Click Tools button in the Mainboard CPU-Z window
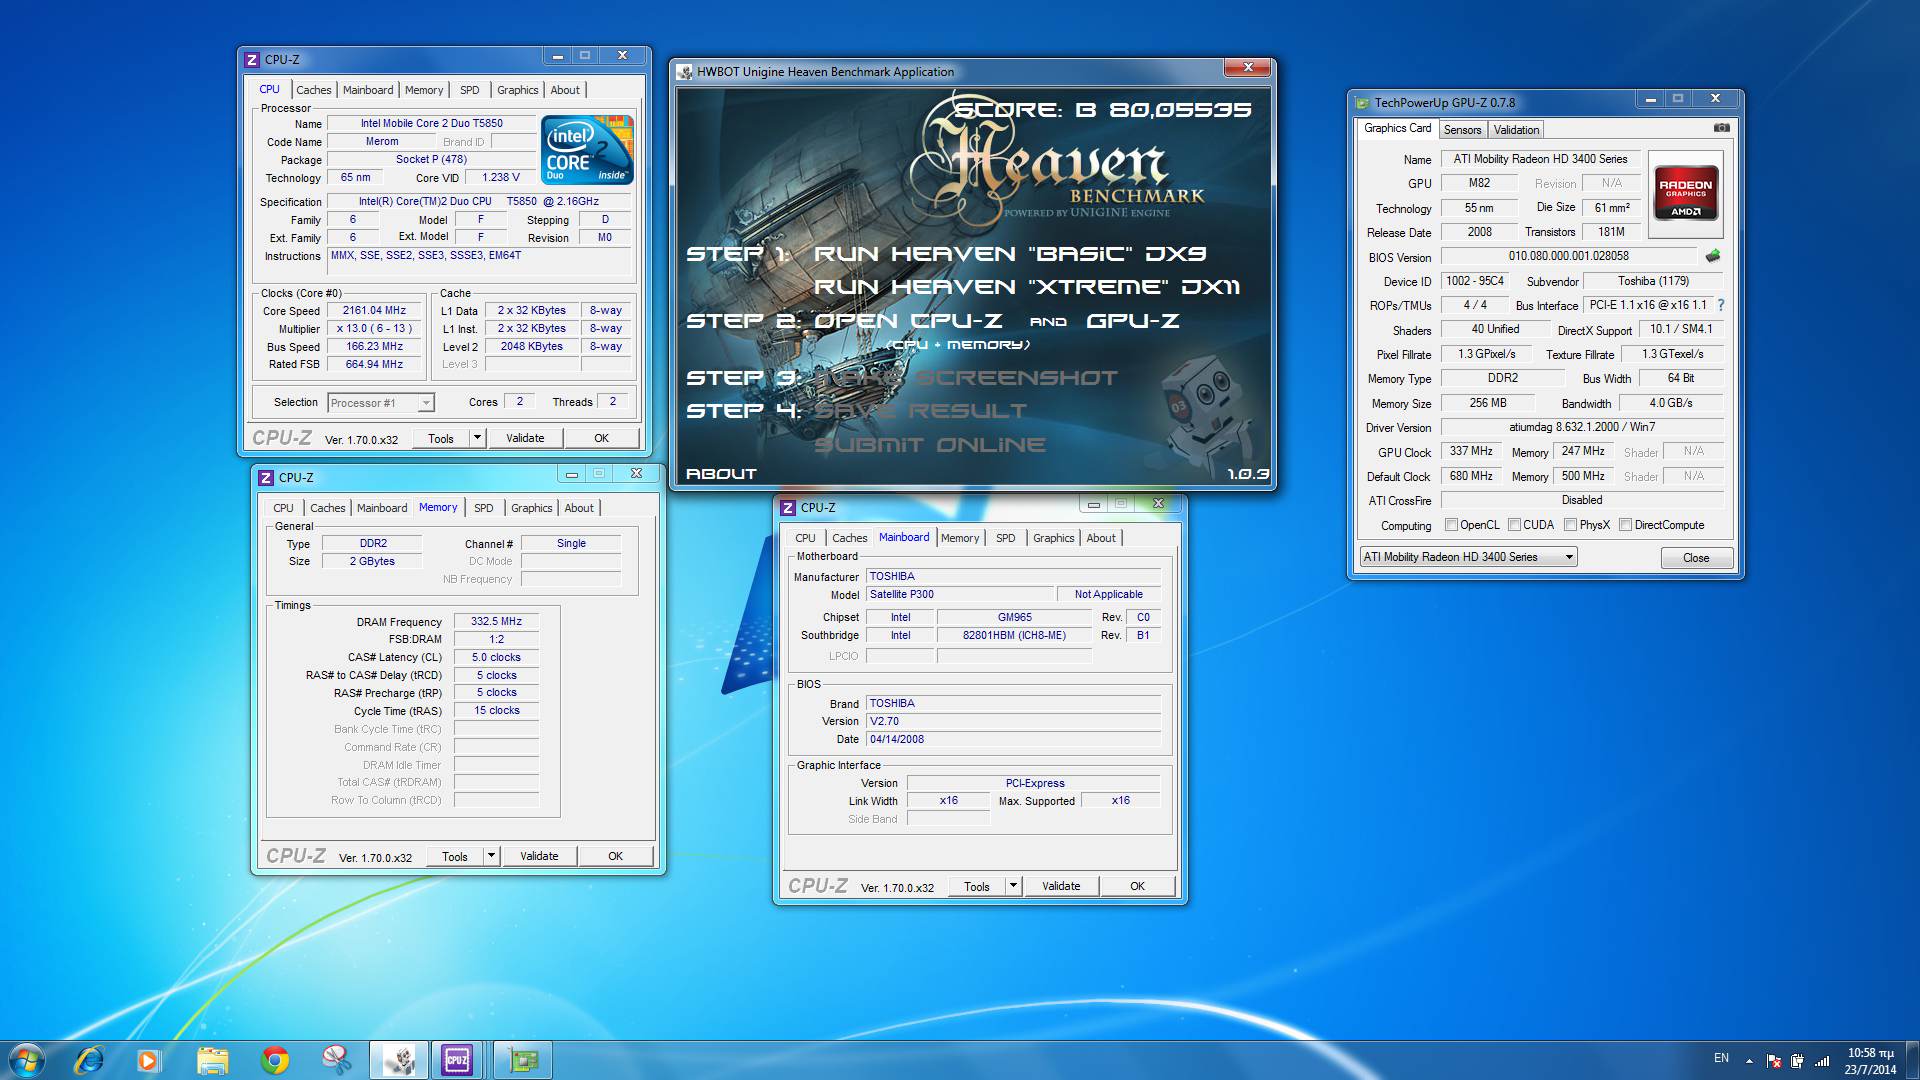This screenshot has width=1920, height=1080. tap(976, 886)
